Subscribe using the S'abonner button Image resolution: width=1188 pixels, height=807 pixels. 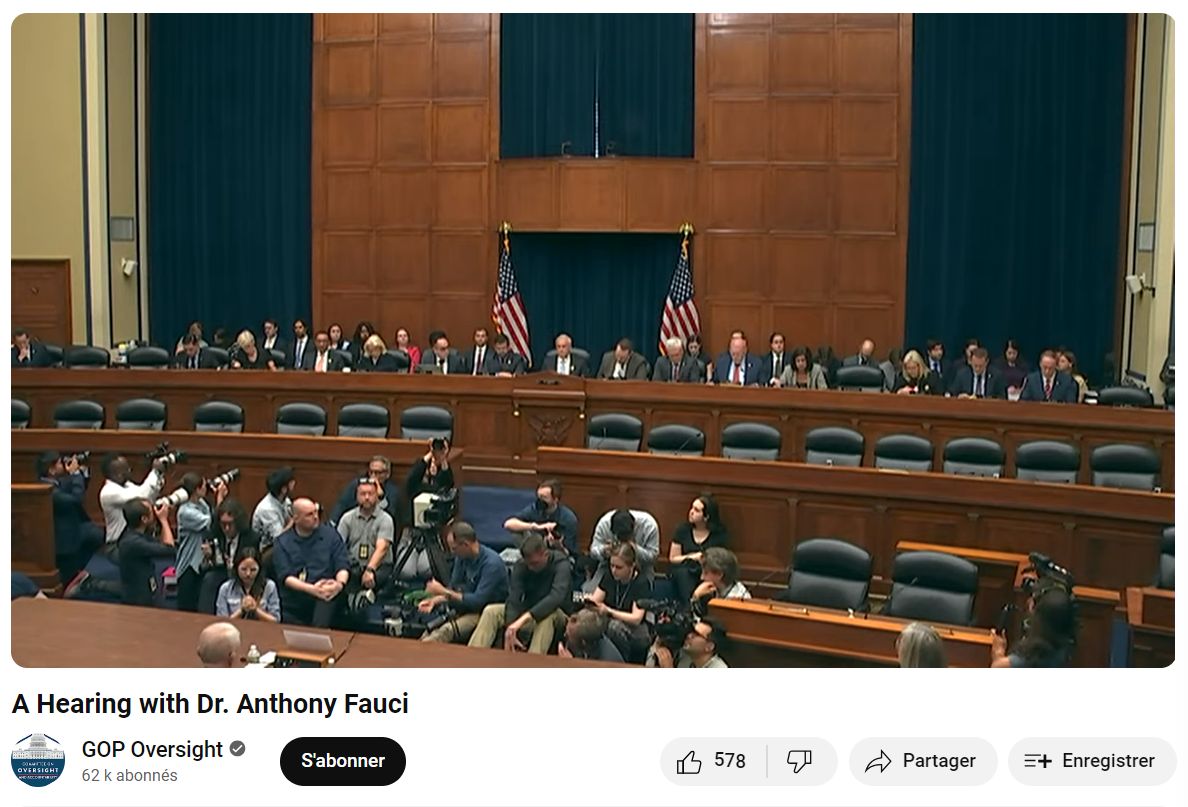[342, 761]
